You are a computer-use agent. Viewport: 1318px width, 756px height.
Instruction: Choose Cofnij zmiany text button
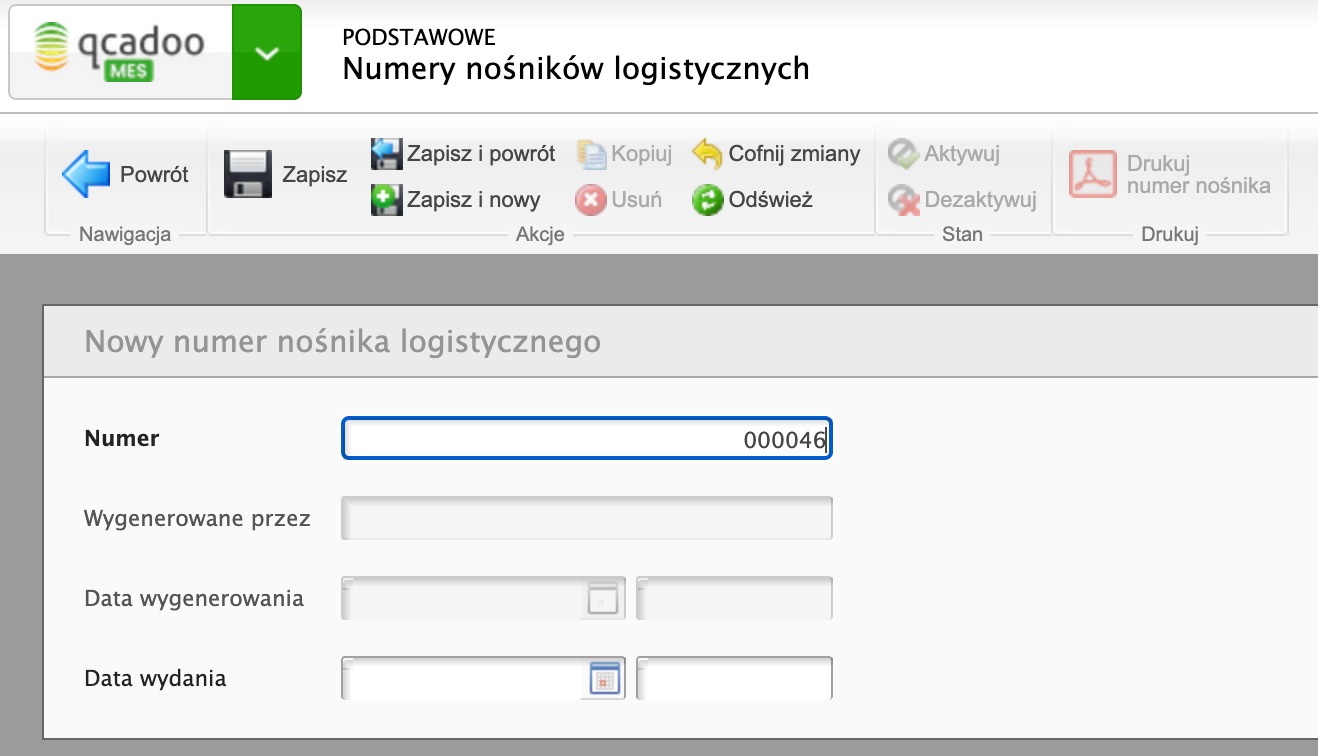(x=794, y=154)
